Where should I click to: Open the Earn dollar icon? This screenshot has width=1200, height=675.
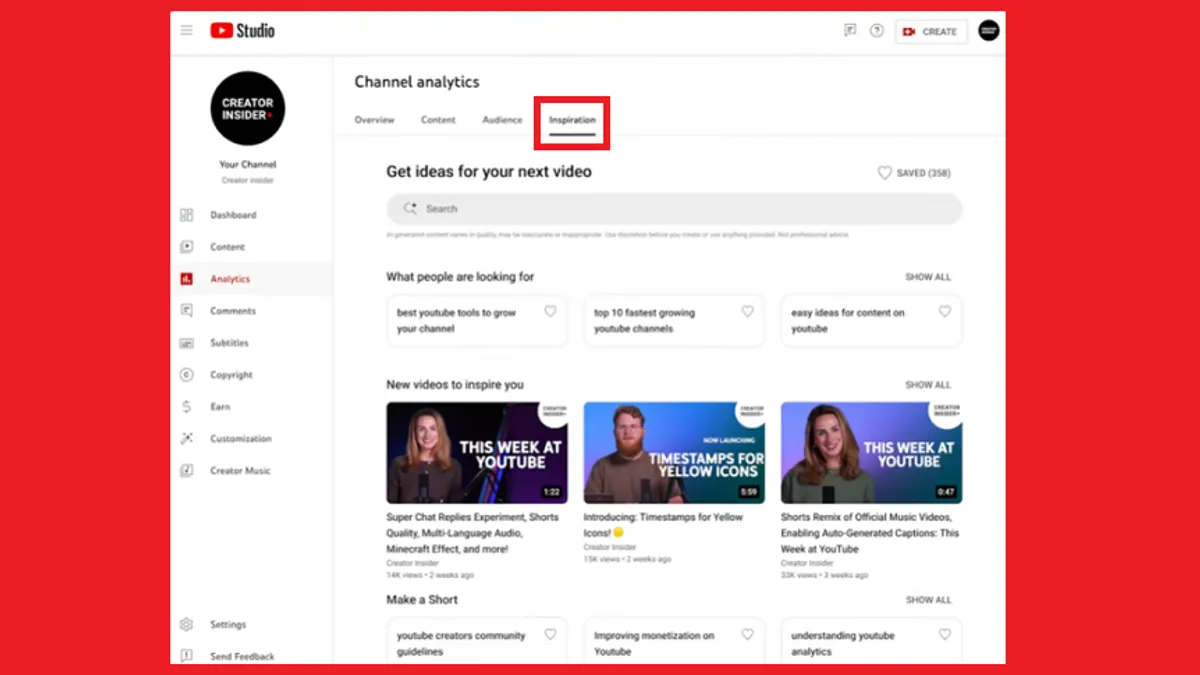coord(186,407)
